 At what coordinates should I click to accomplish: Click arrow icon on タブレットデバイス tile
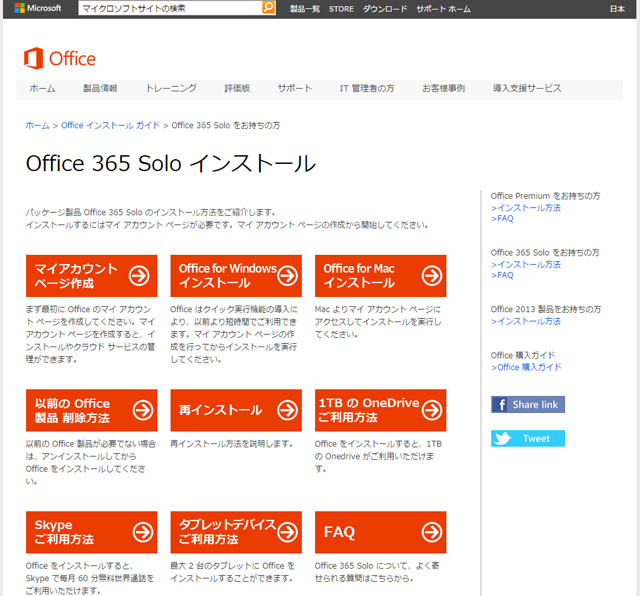click(x=287, y=532)
